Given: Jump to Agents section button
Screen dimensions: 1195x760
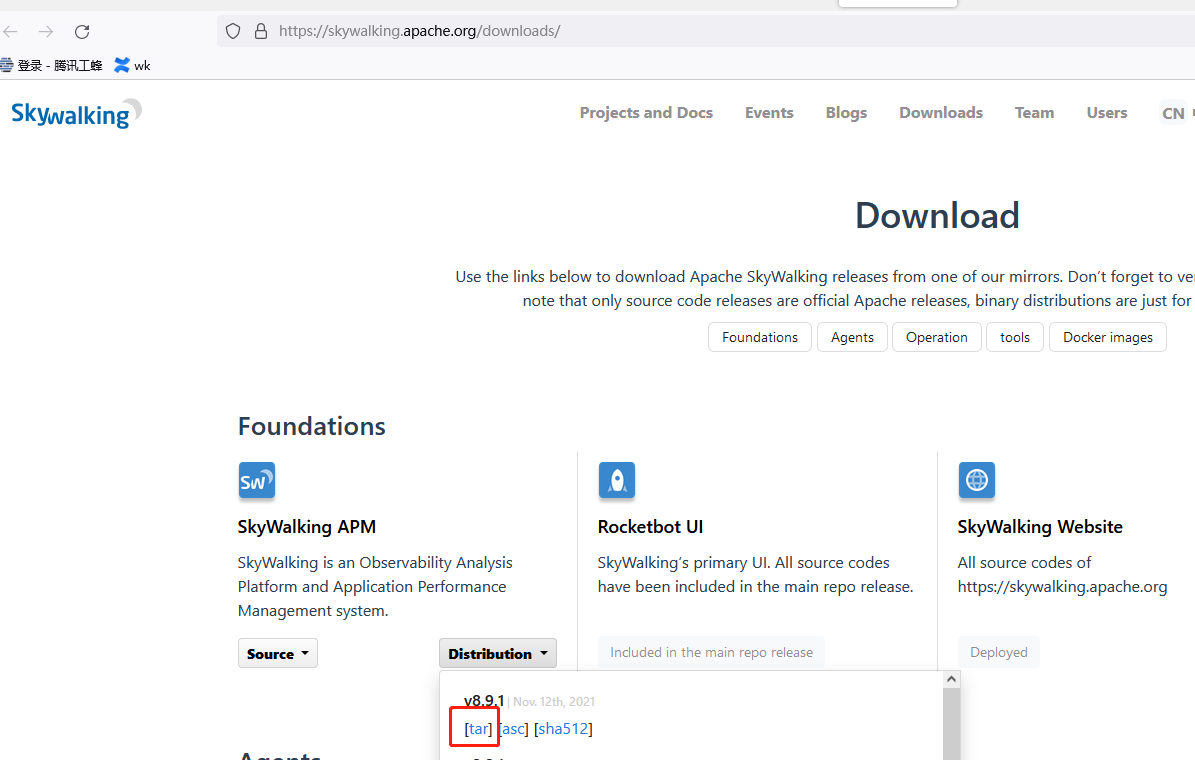Looking at the screenshot, I should [852, 337].
